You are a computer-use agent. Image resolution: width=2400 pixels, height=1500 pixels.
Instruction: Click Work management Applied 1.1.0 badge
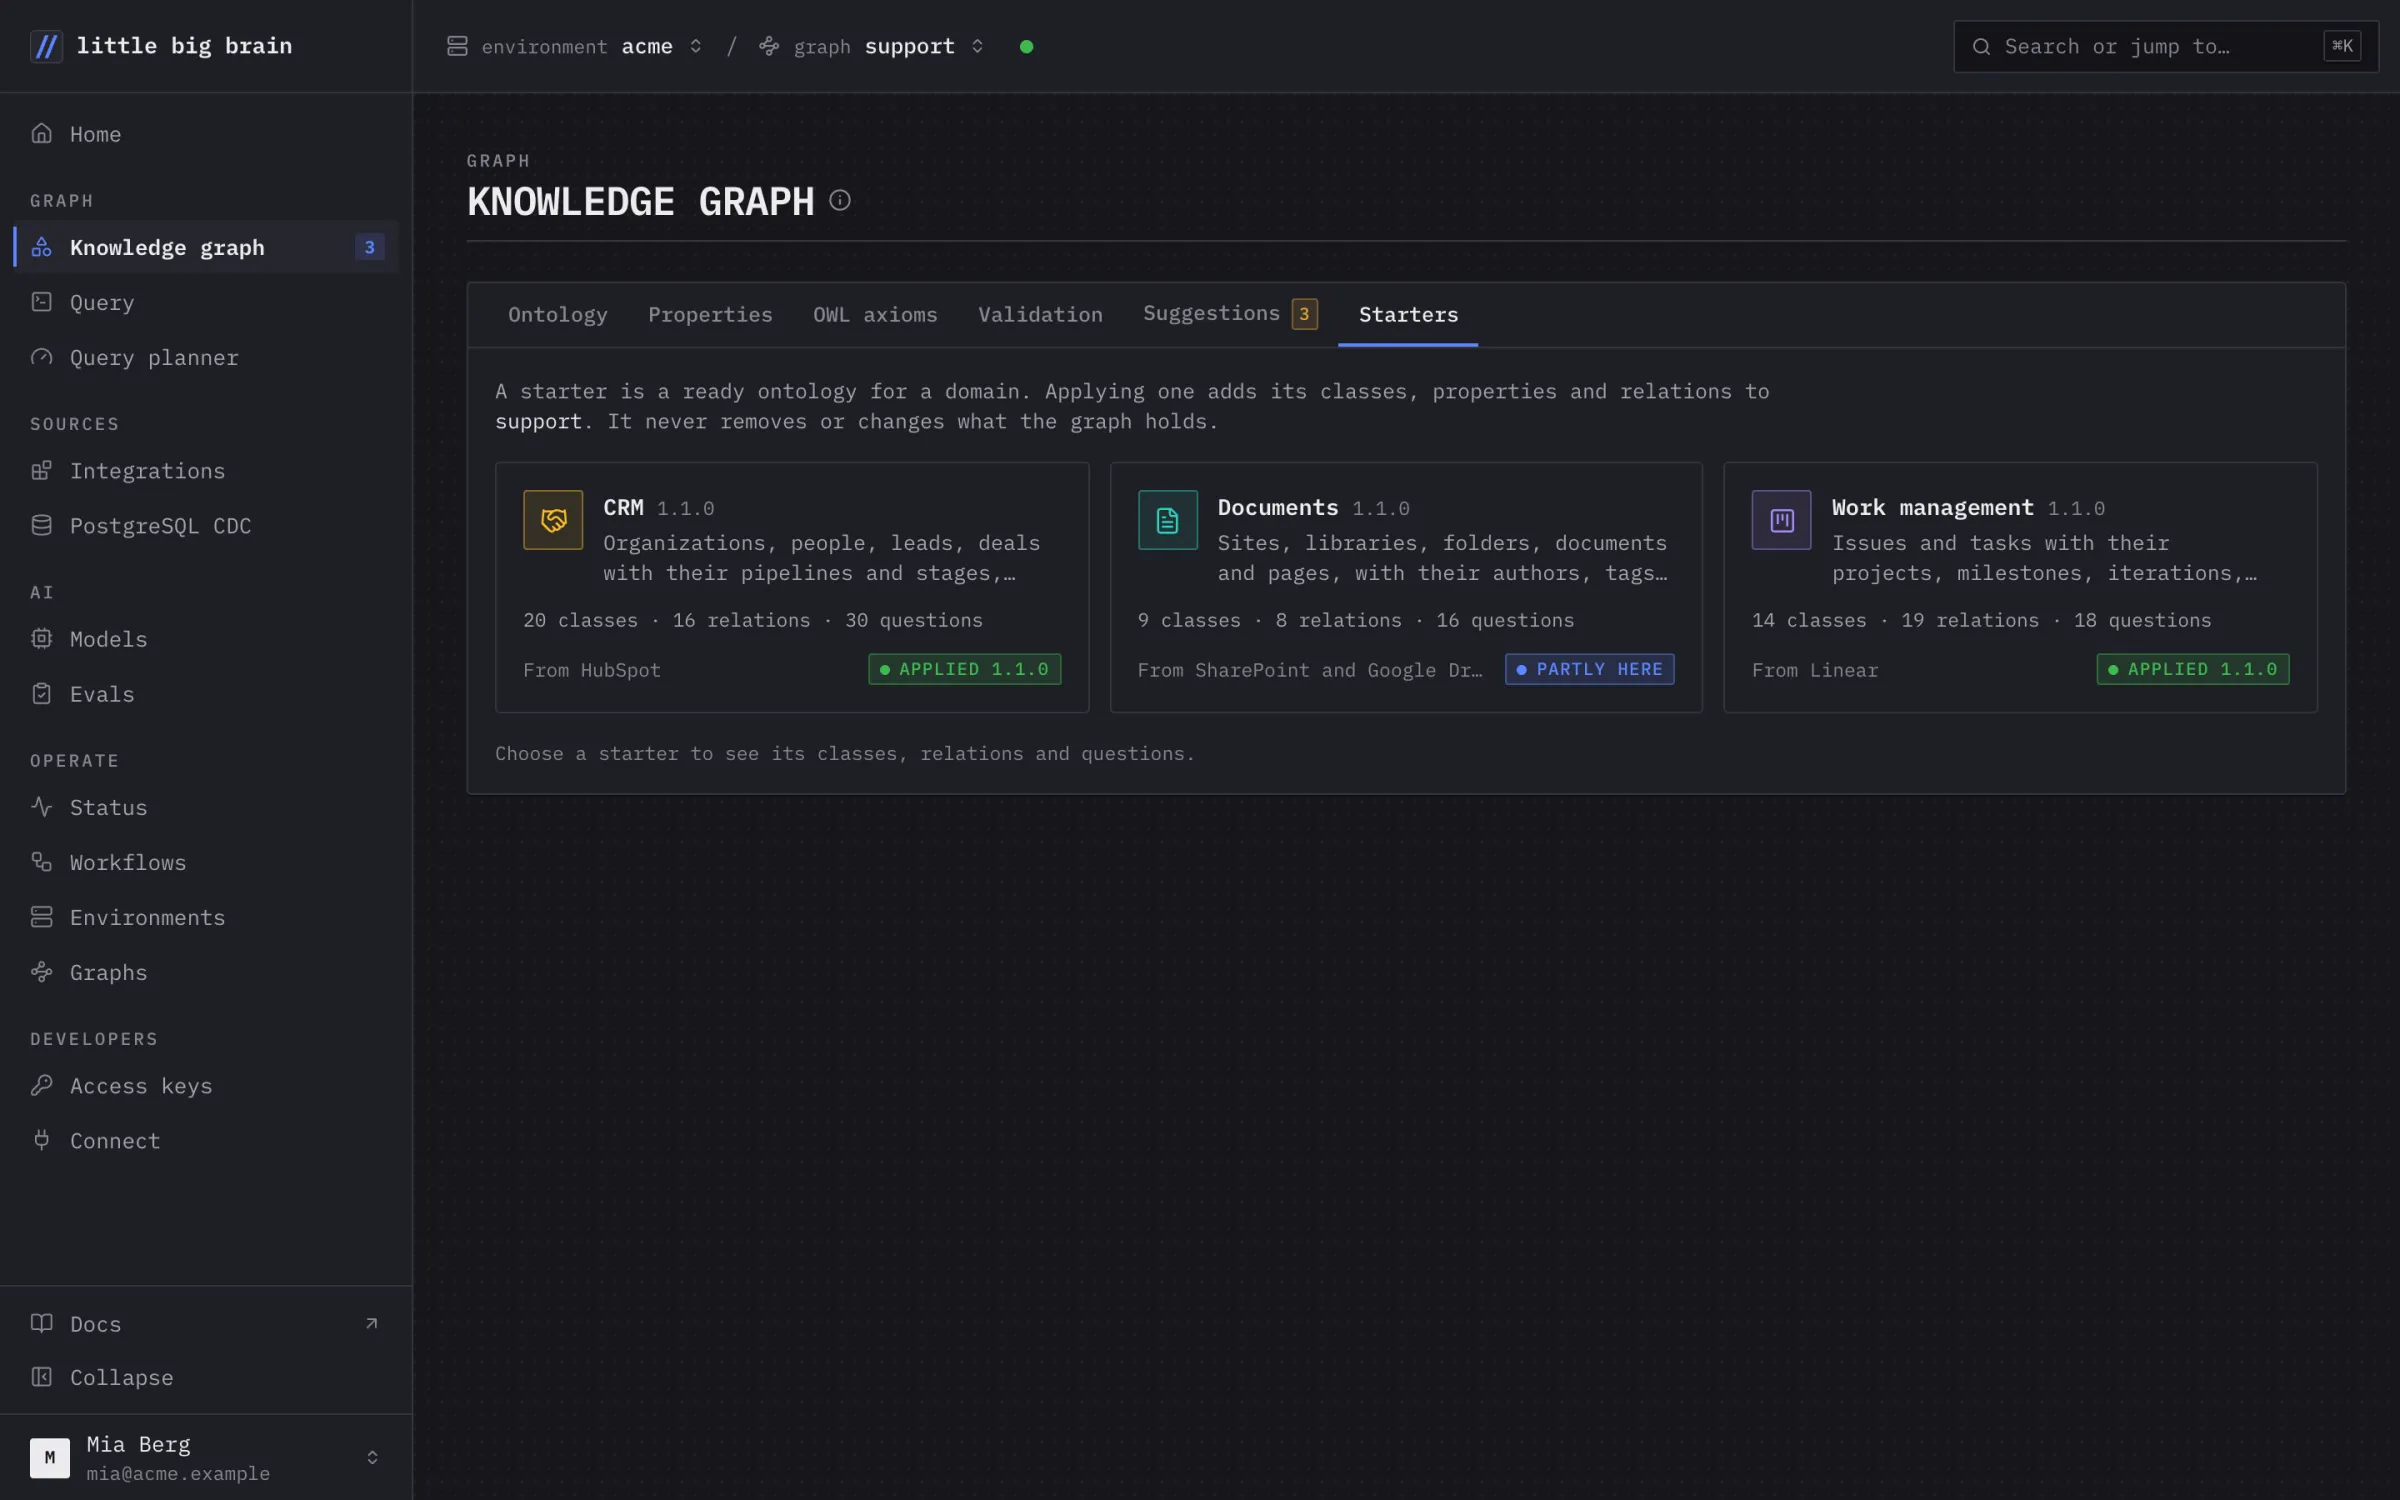[x=2193, y=669]
